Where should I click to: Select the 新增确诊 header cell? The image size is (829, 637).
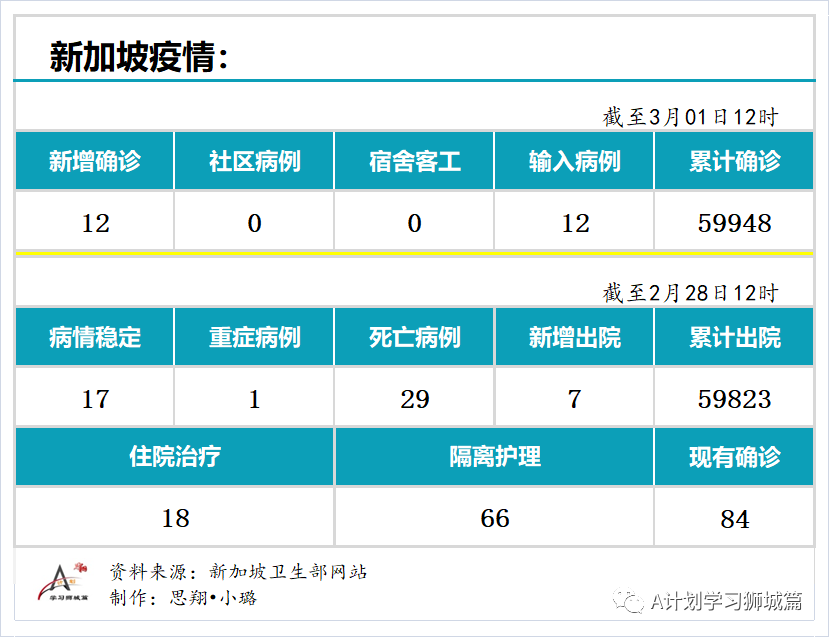click(95, 160)
